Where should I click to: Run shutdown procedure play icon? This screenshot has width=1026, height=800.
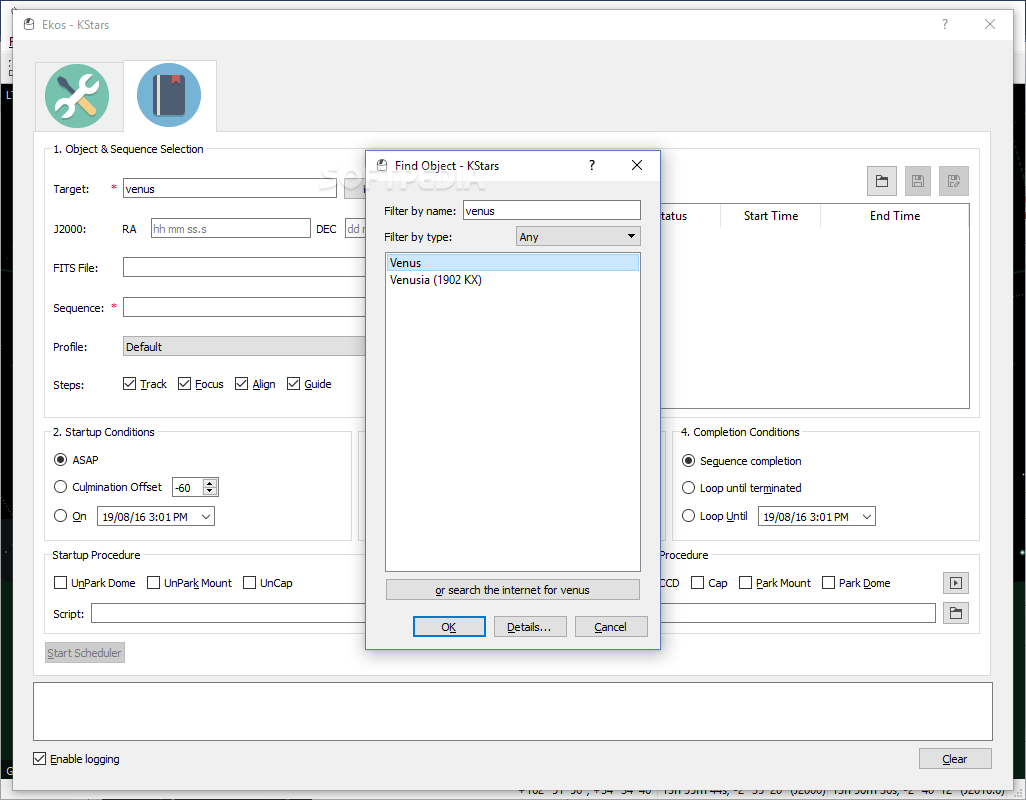(956, 583)
